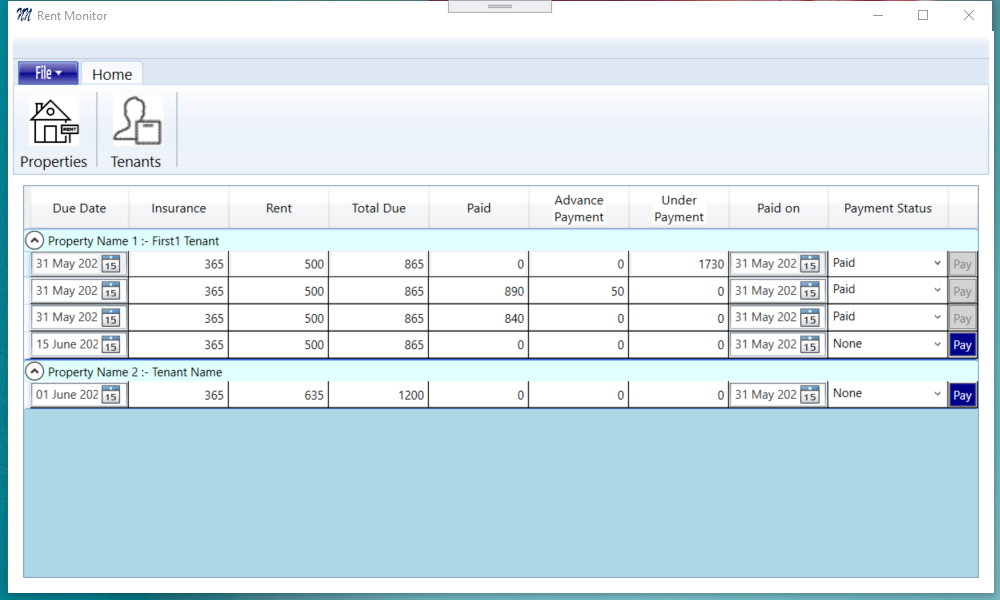The height and width of the screenshot is (600, 1000).
Task: Click the Paid cell showing 890
Action: (x=479, y=291)
